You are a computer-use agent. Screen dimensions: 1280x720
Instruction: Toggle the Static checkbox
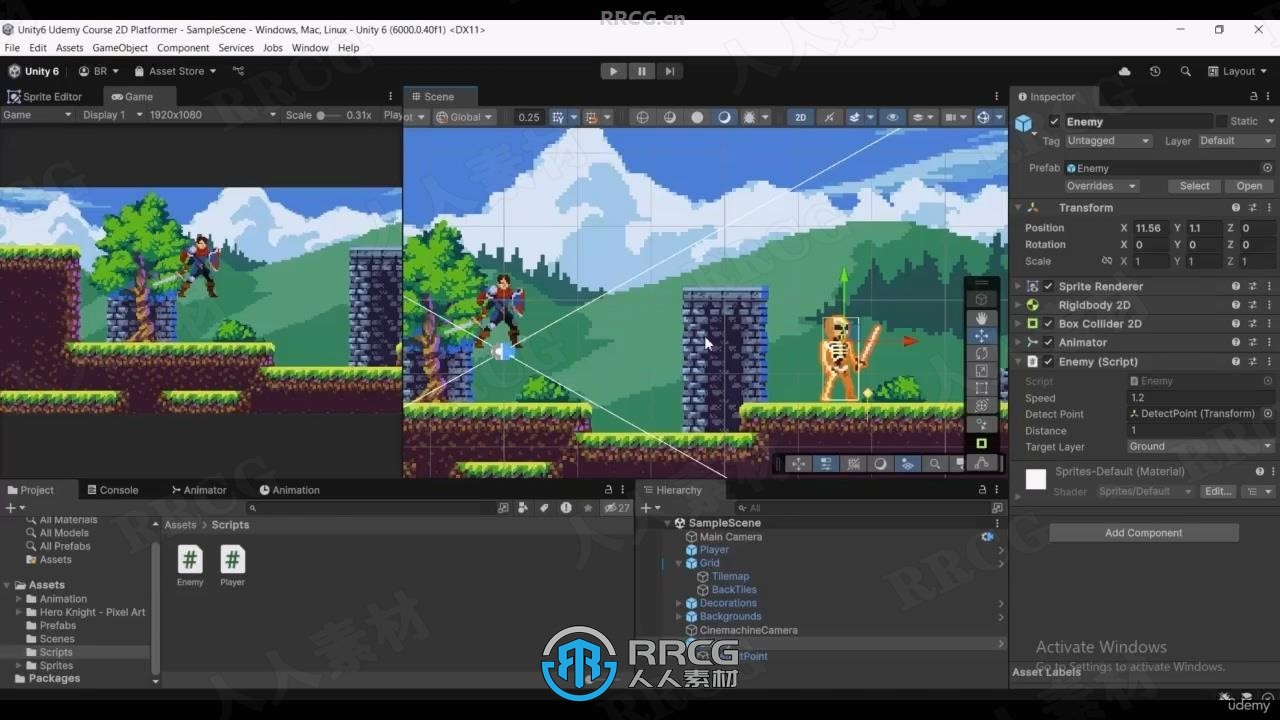[x=1221, y=121]
